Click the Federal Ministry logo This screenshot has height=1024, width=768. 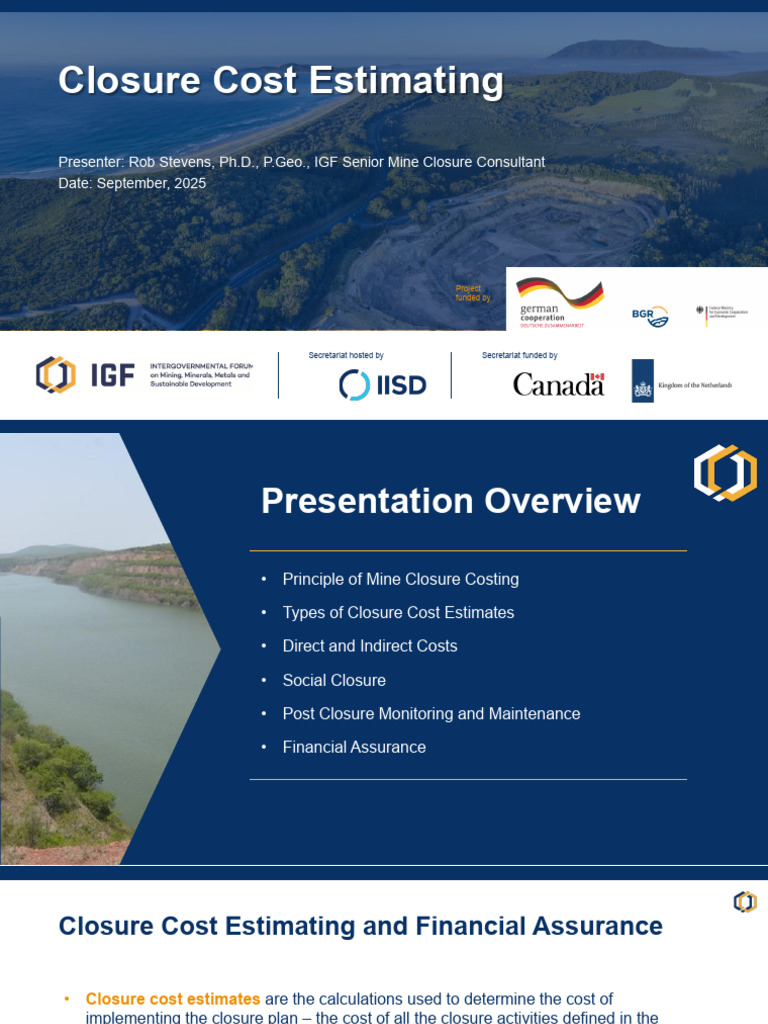pos(722,314)
